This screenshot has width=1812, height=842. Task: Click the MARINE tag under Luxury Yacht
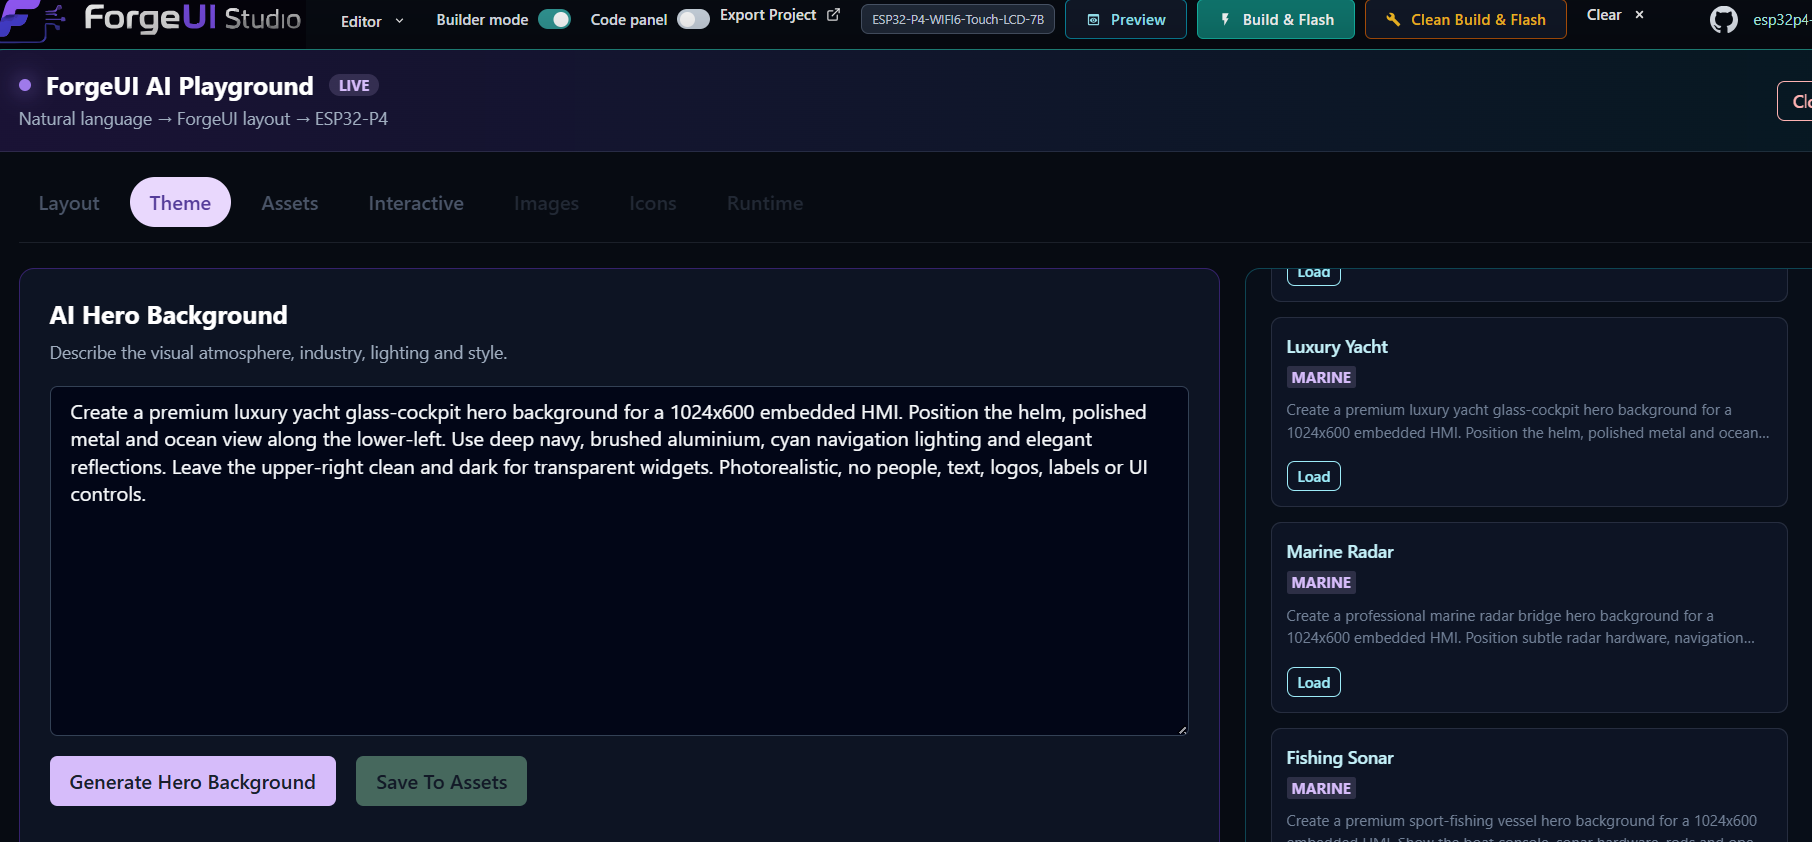pos(1321,377)
